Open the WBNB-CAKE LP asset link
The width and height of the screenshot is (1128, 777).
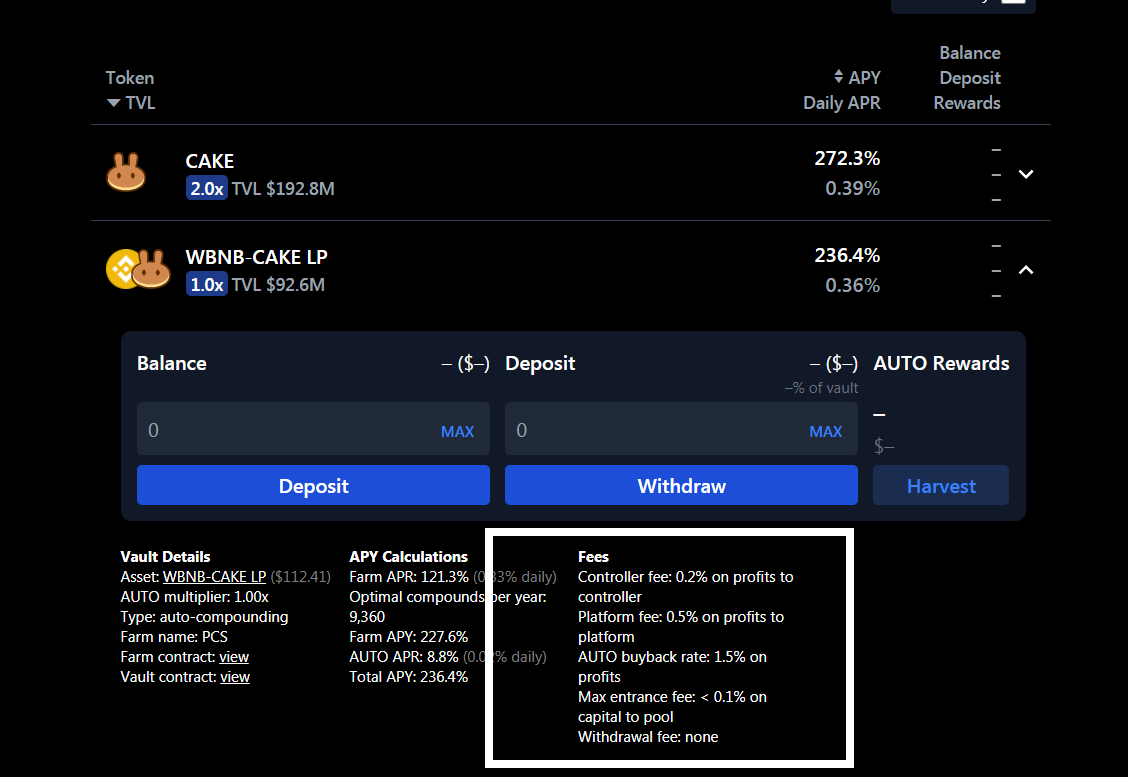214,577
